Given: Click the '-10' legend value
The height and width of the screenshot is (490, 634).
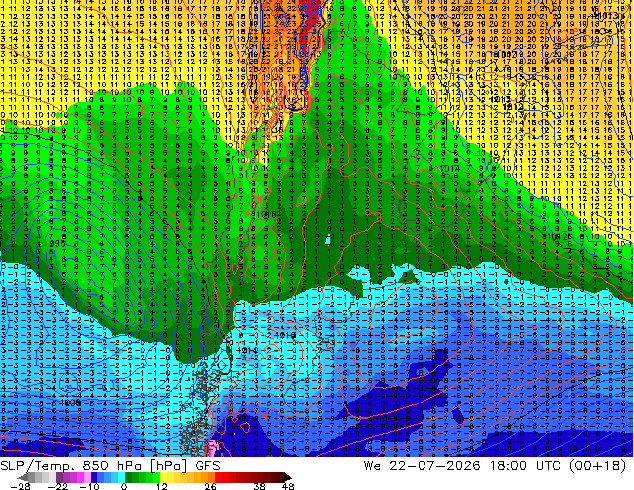Looking at the screenshot, I should [89, 486].
